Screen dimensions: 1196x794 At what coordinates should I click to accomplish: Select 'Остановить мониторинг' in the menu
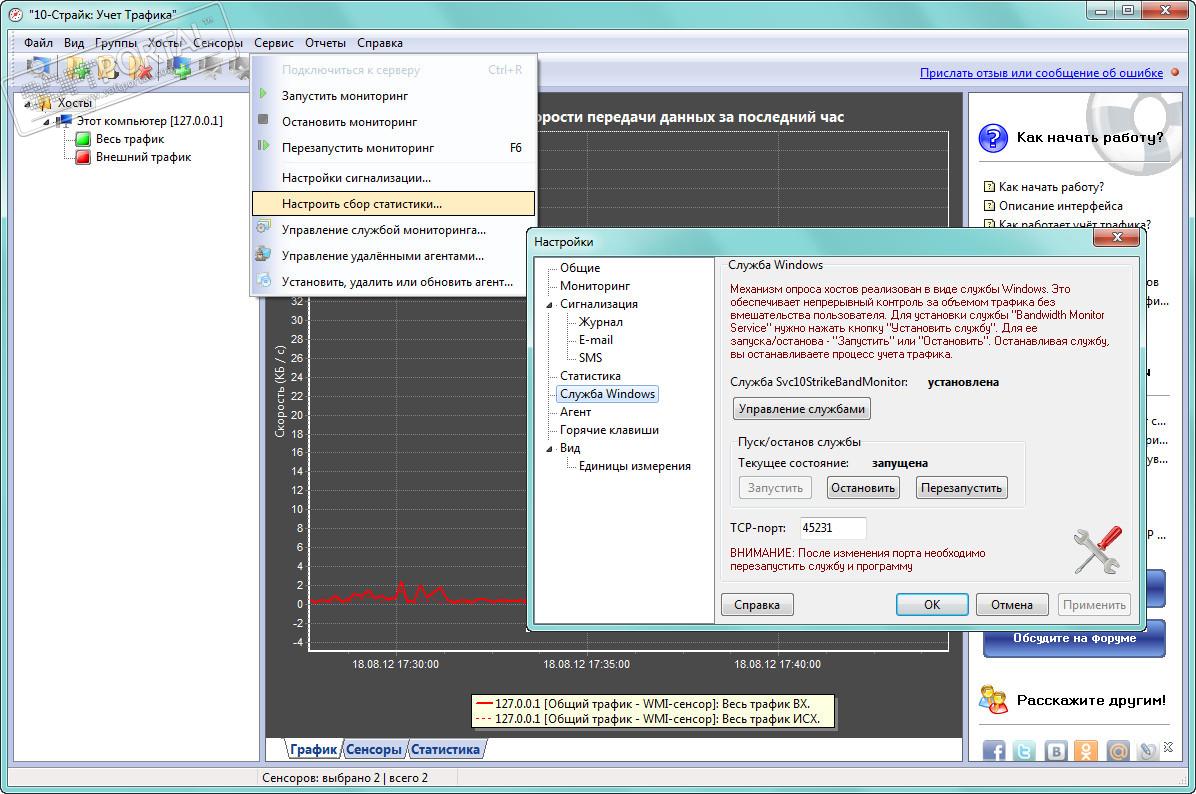coord(349,122)
